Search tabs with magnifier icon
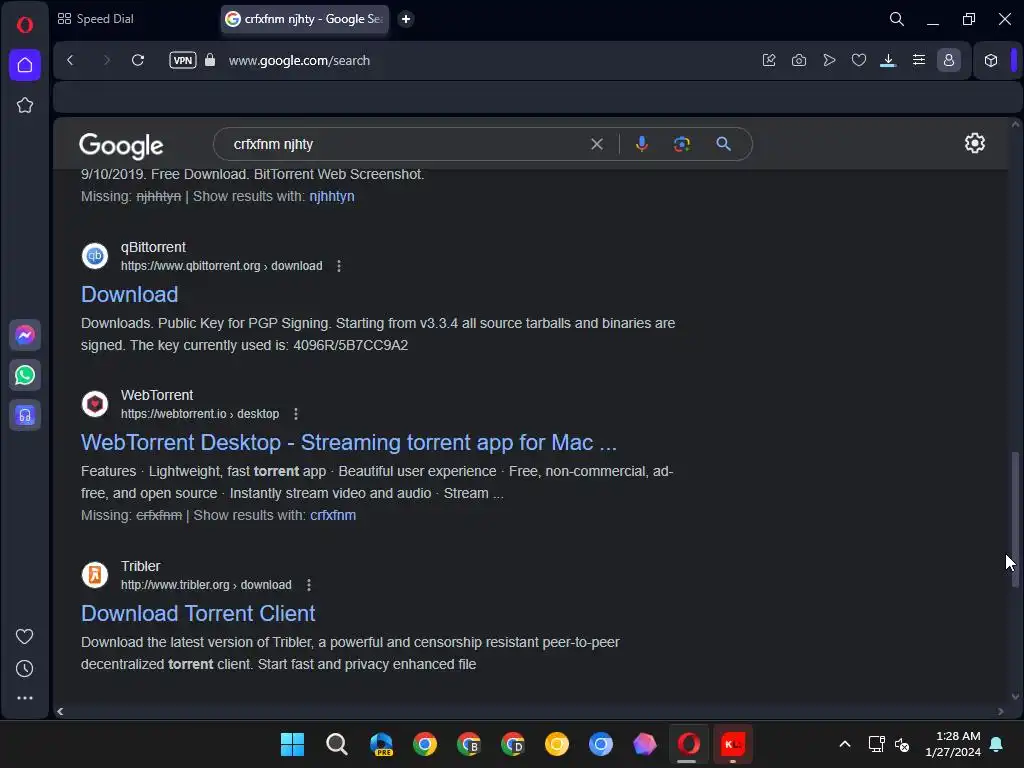The image size is (1024, 768). point(897,19)
